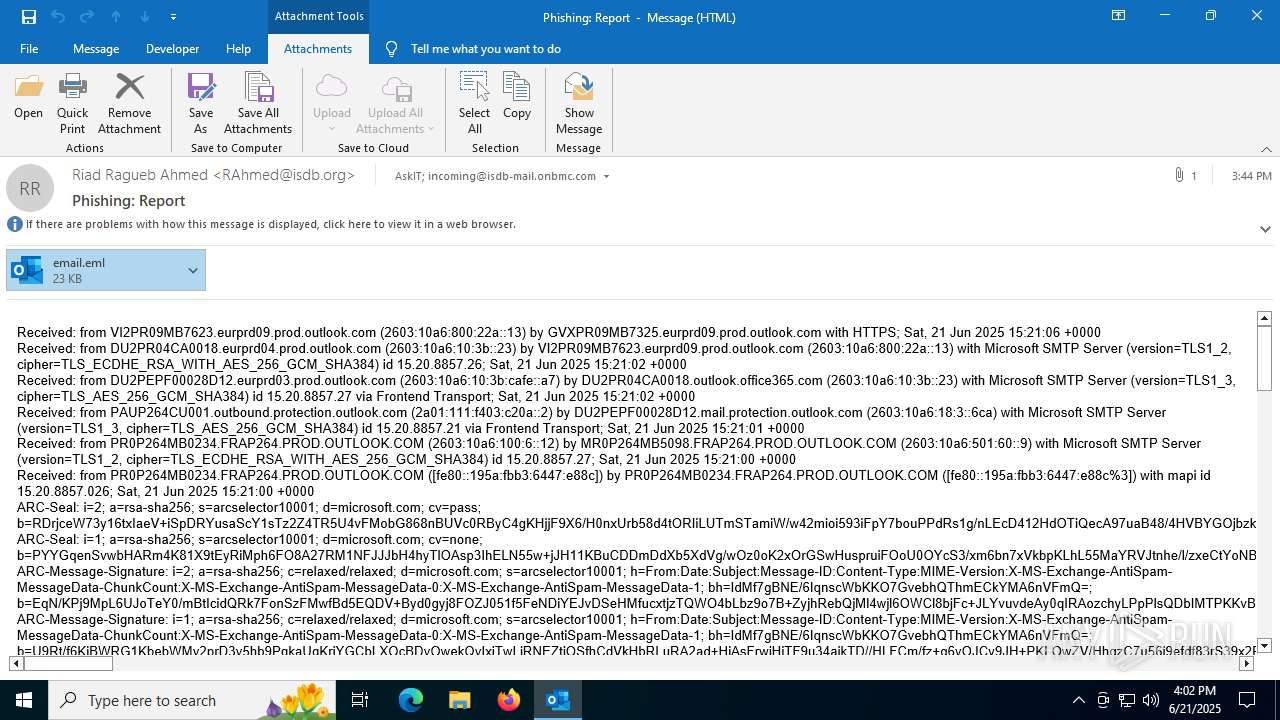This screenshot has height=720, width=1280.
Task: Select the email.eml attachment
Action: click(106, 270)
